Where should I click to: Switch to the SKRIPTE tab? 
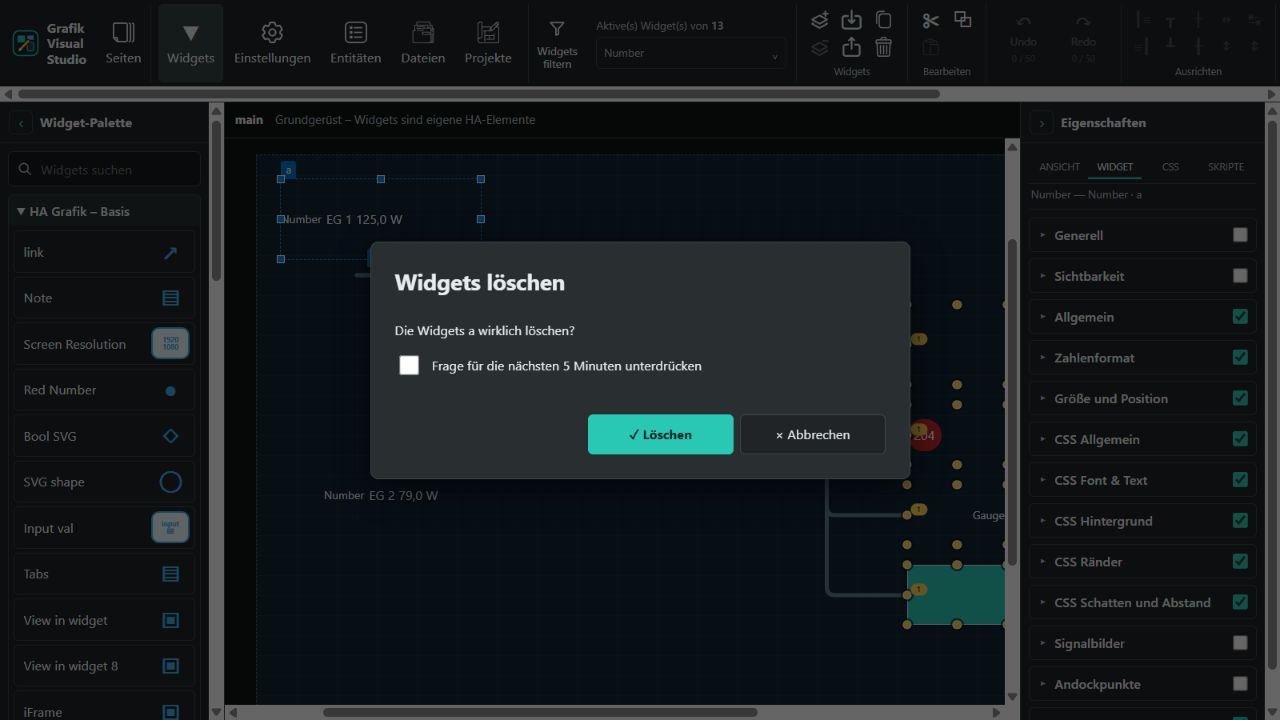(1226, 167)
